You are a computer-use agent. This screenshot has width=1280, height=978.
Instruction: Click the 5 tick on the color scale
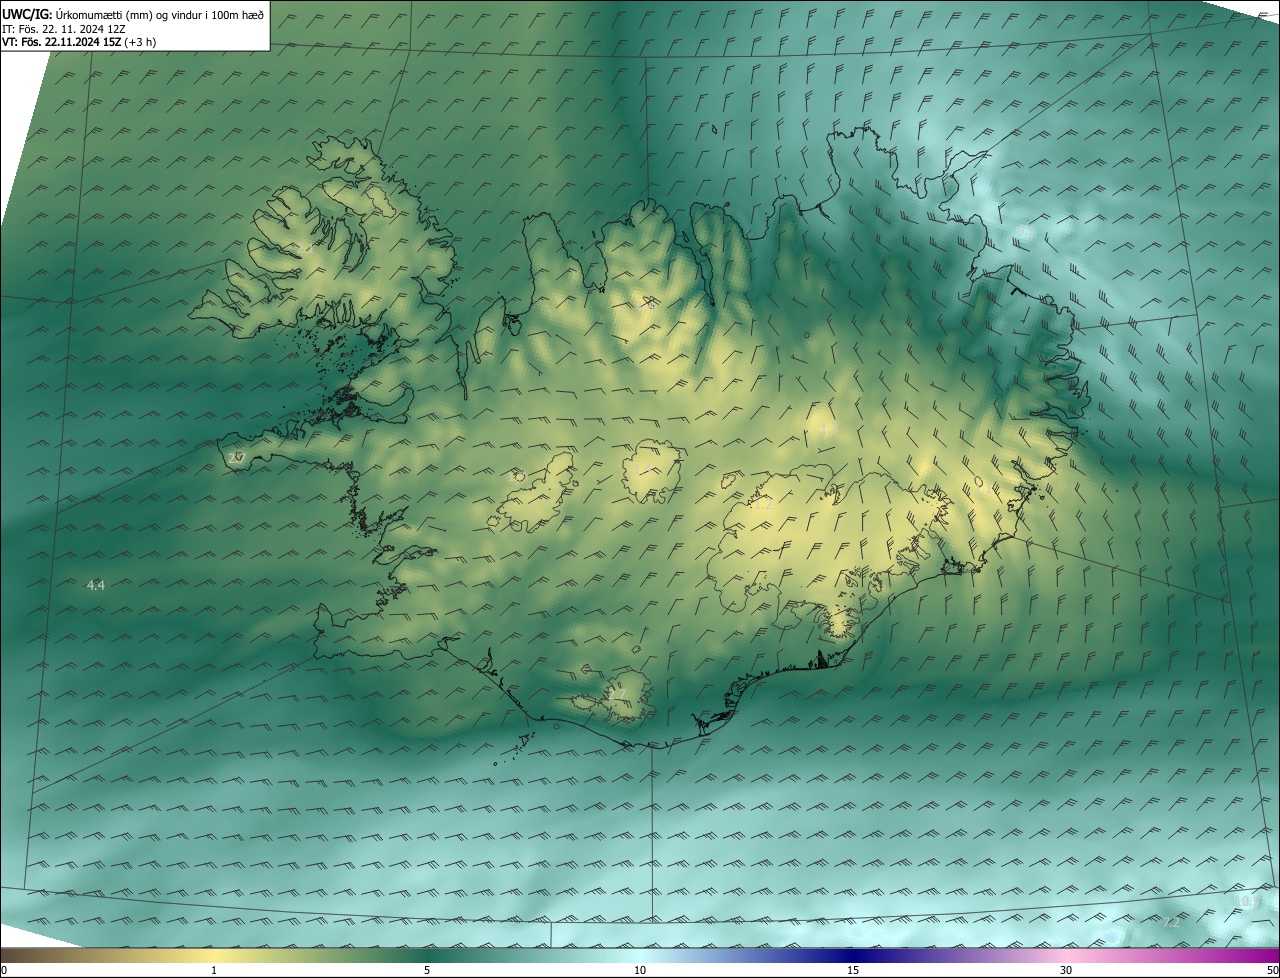tap(427, 971)
